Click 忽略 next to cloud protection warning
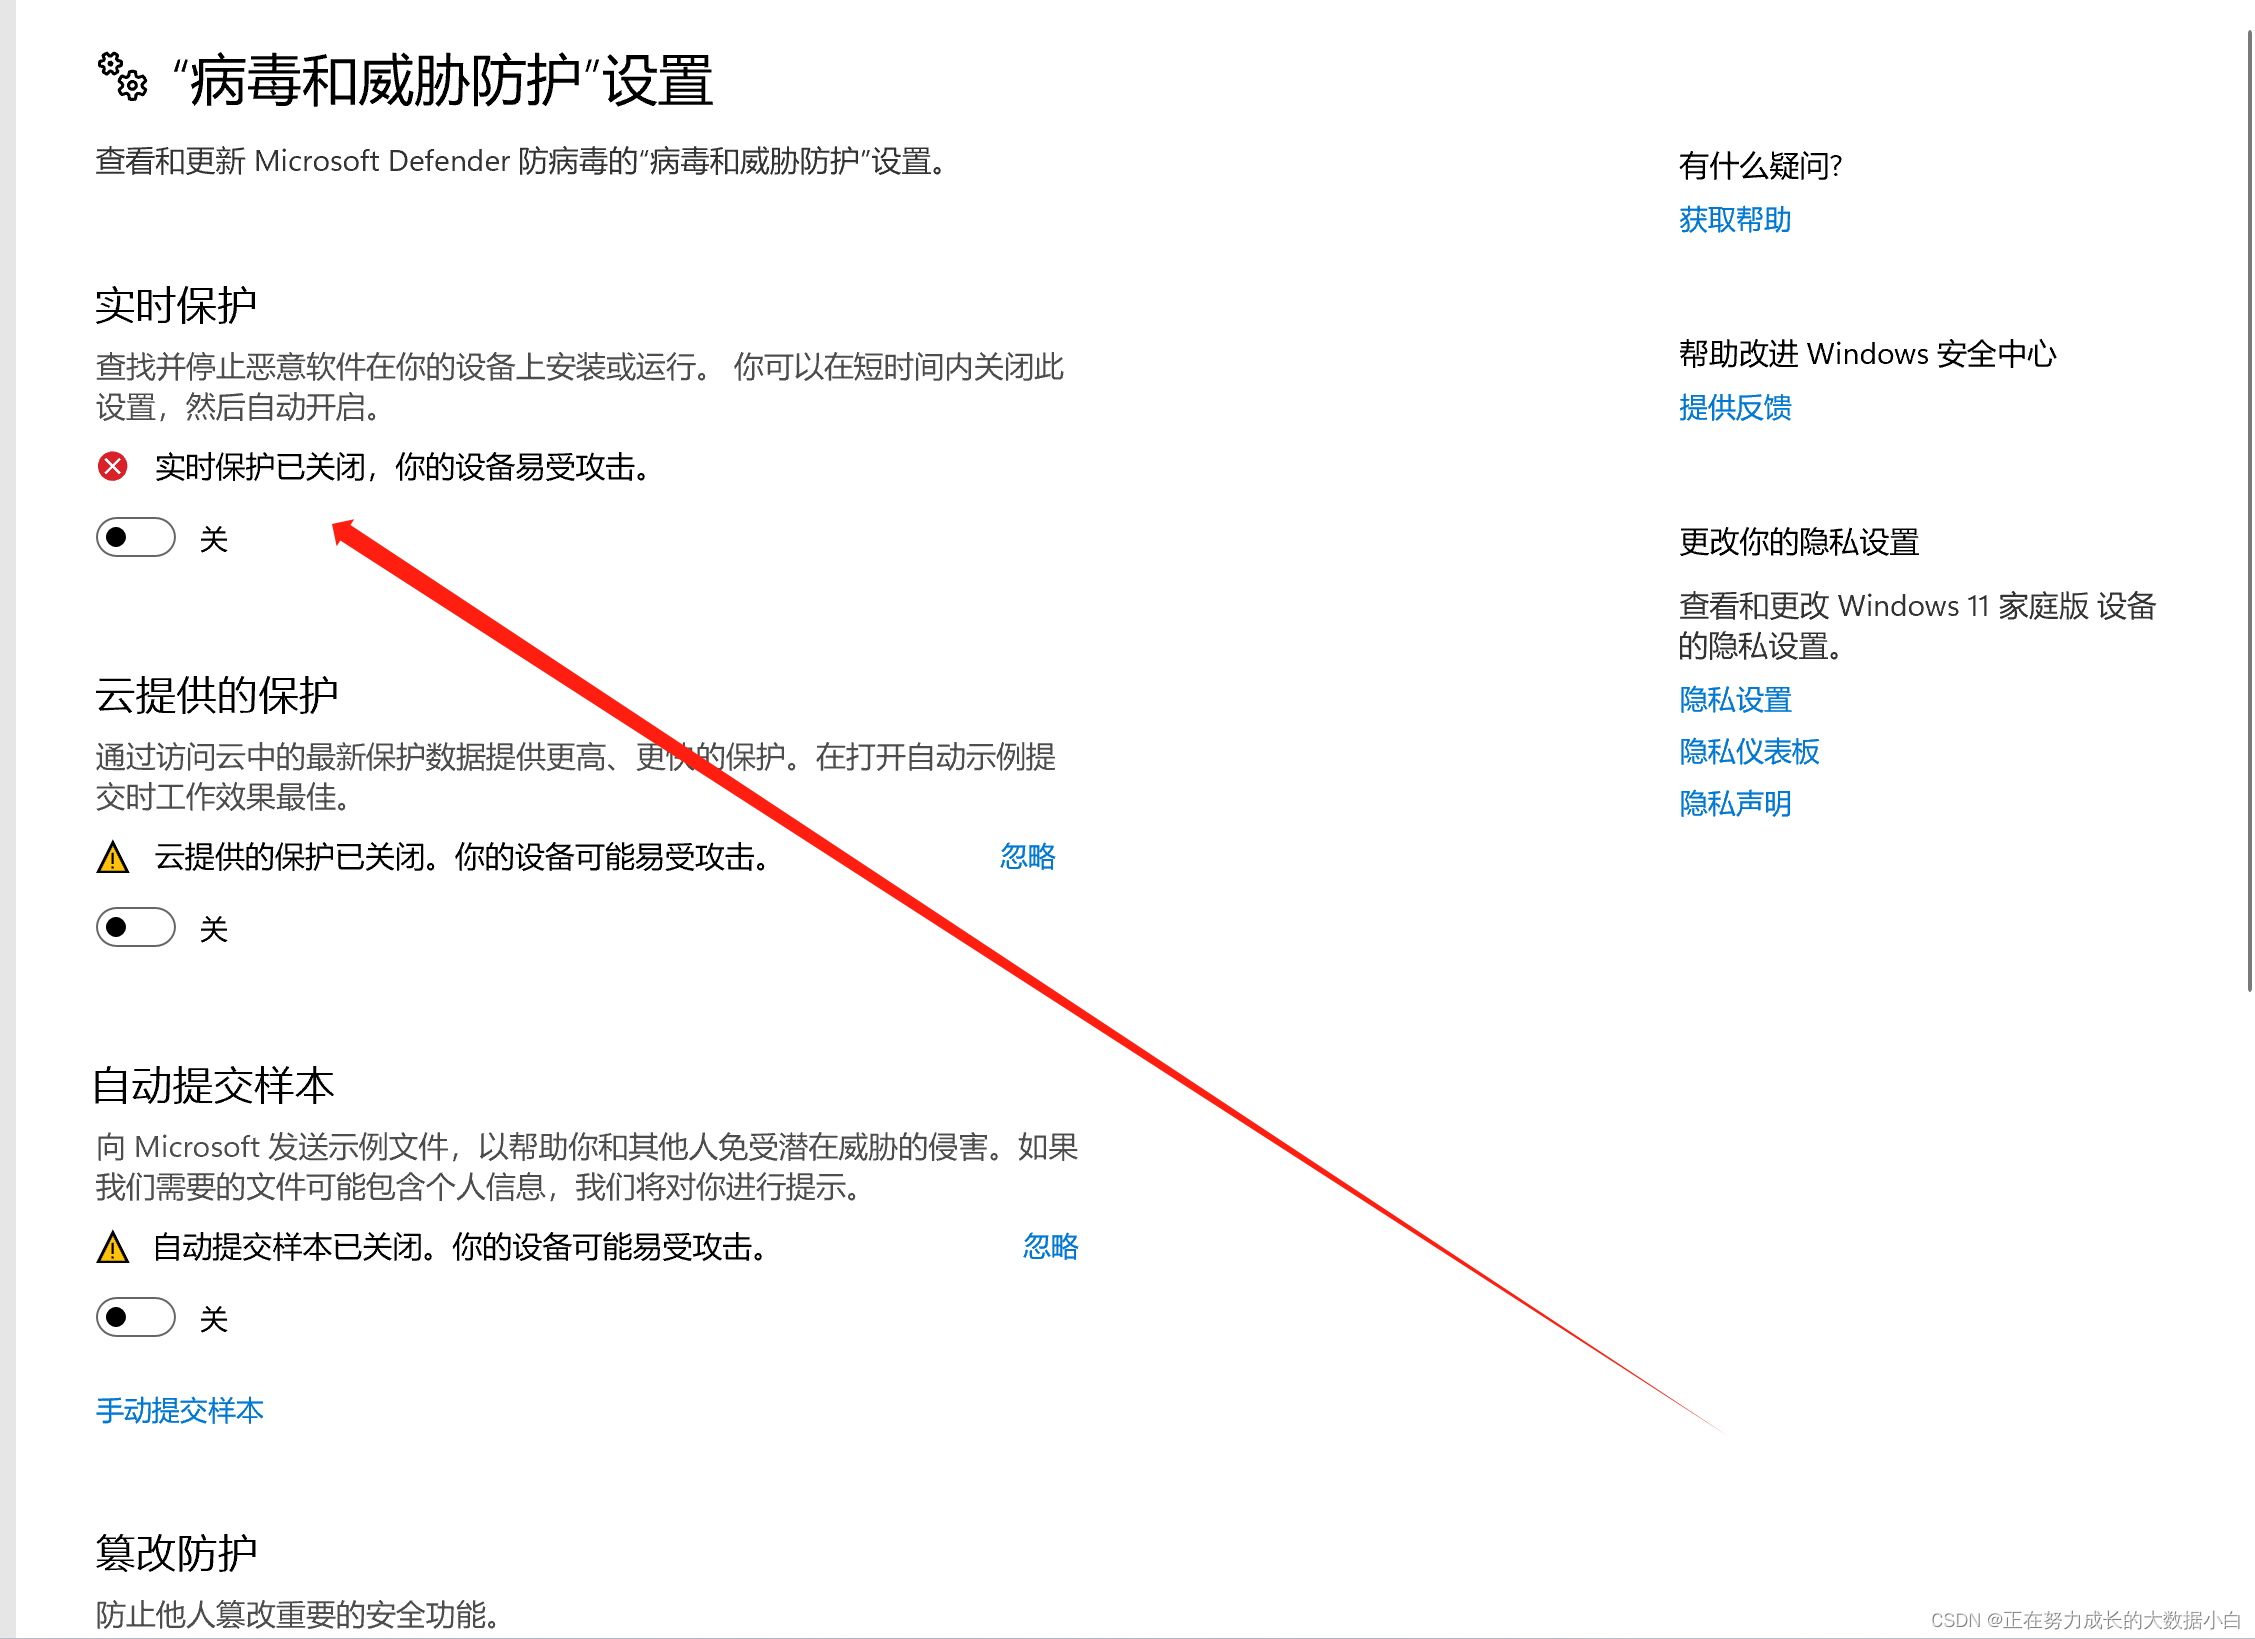This screenshot has width=2255, height=1639. click(1027, 857)
